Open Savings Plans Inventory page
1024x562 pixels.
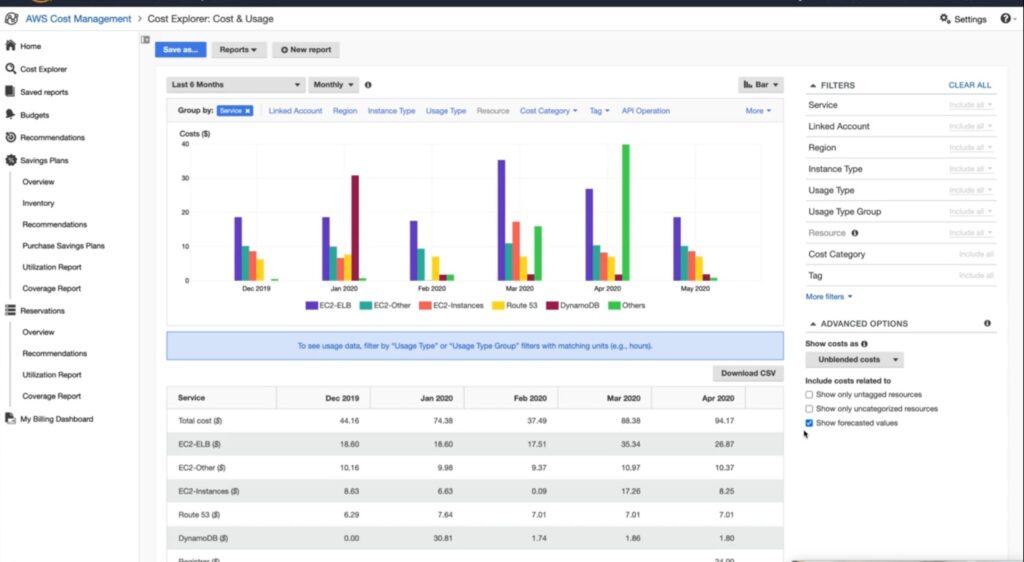(39, 203)
